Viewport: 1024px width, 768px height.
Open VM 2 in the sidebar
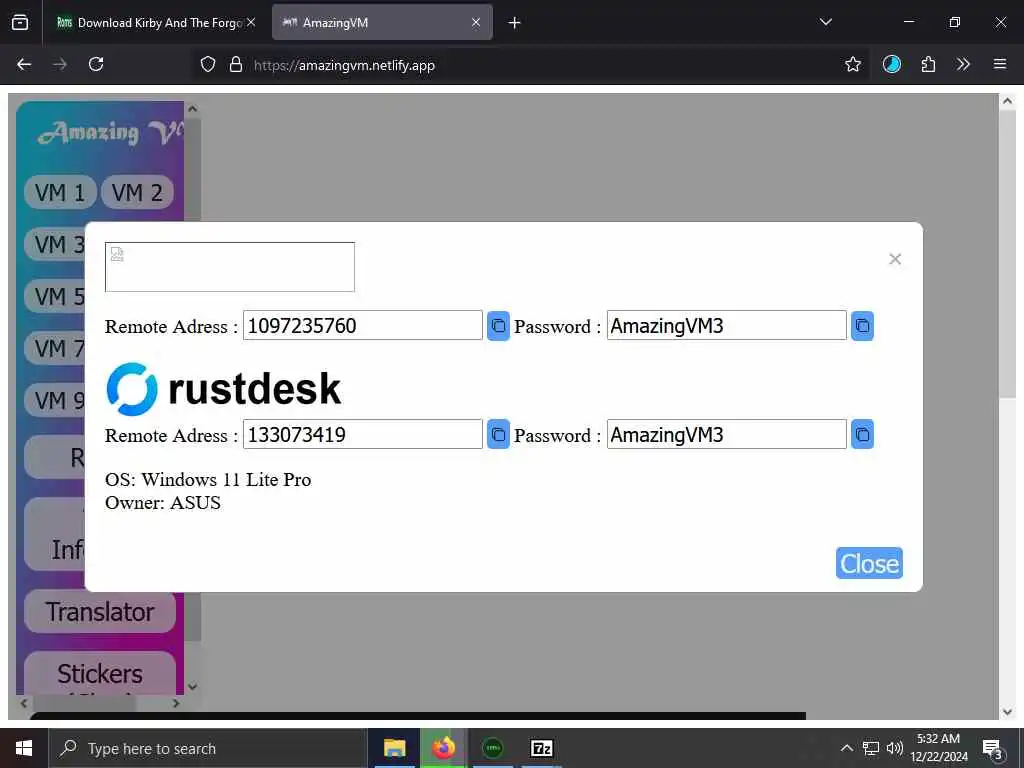point(137,193)
